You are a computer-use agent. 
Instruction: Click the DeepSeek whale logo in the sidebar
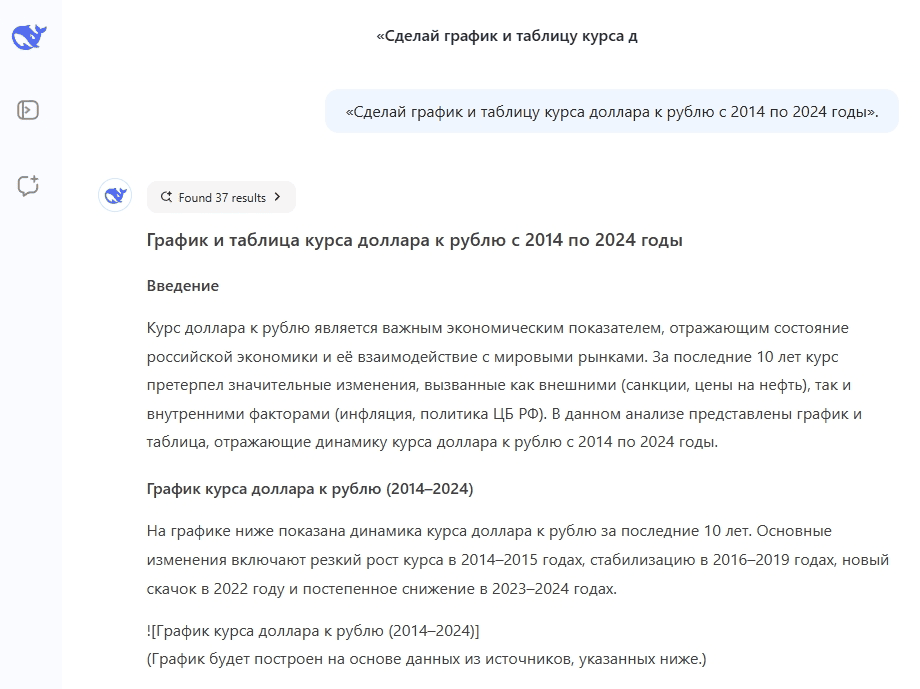coord(28,35)
